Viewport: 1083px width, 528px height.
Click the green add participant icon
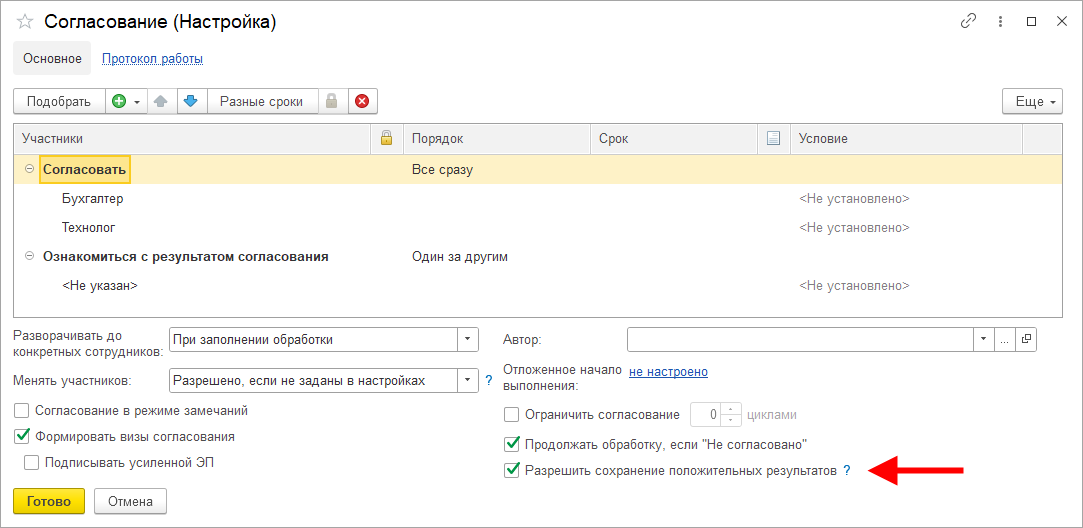(x=120, y=101)
